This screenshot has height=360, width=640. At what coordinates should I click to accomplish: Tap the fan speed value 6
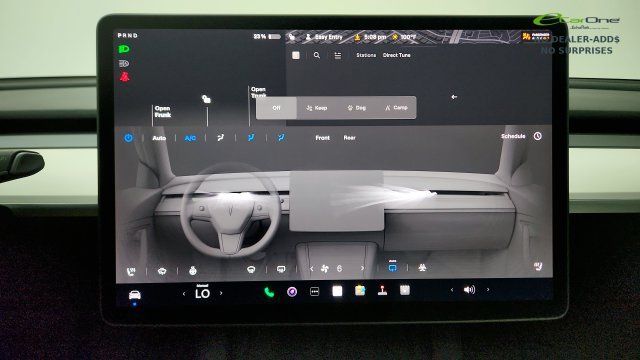339,269
